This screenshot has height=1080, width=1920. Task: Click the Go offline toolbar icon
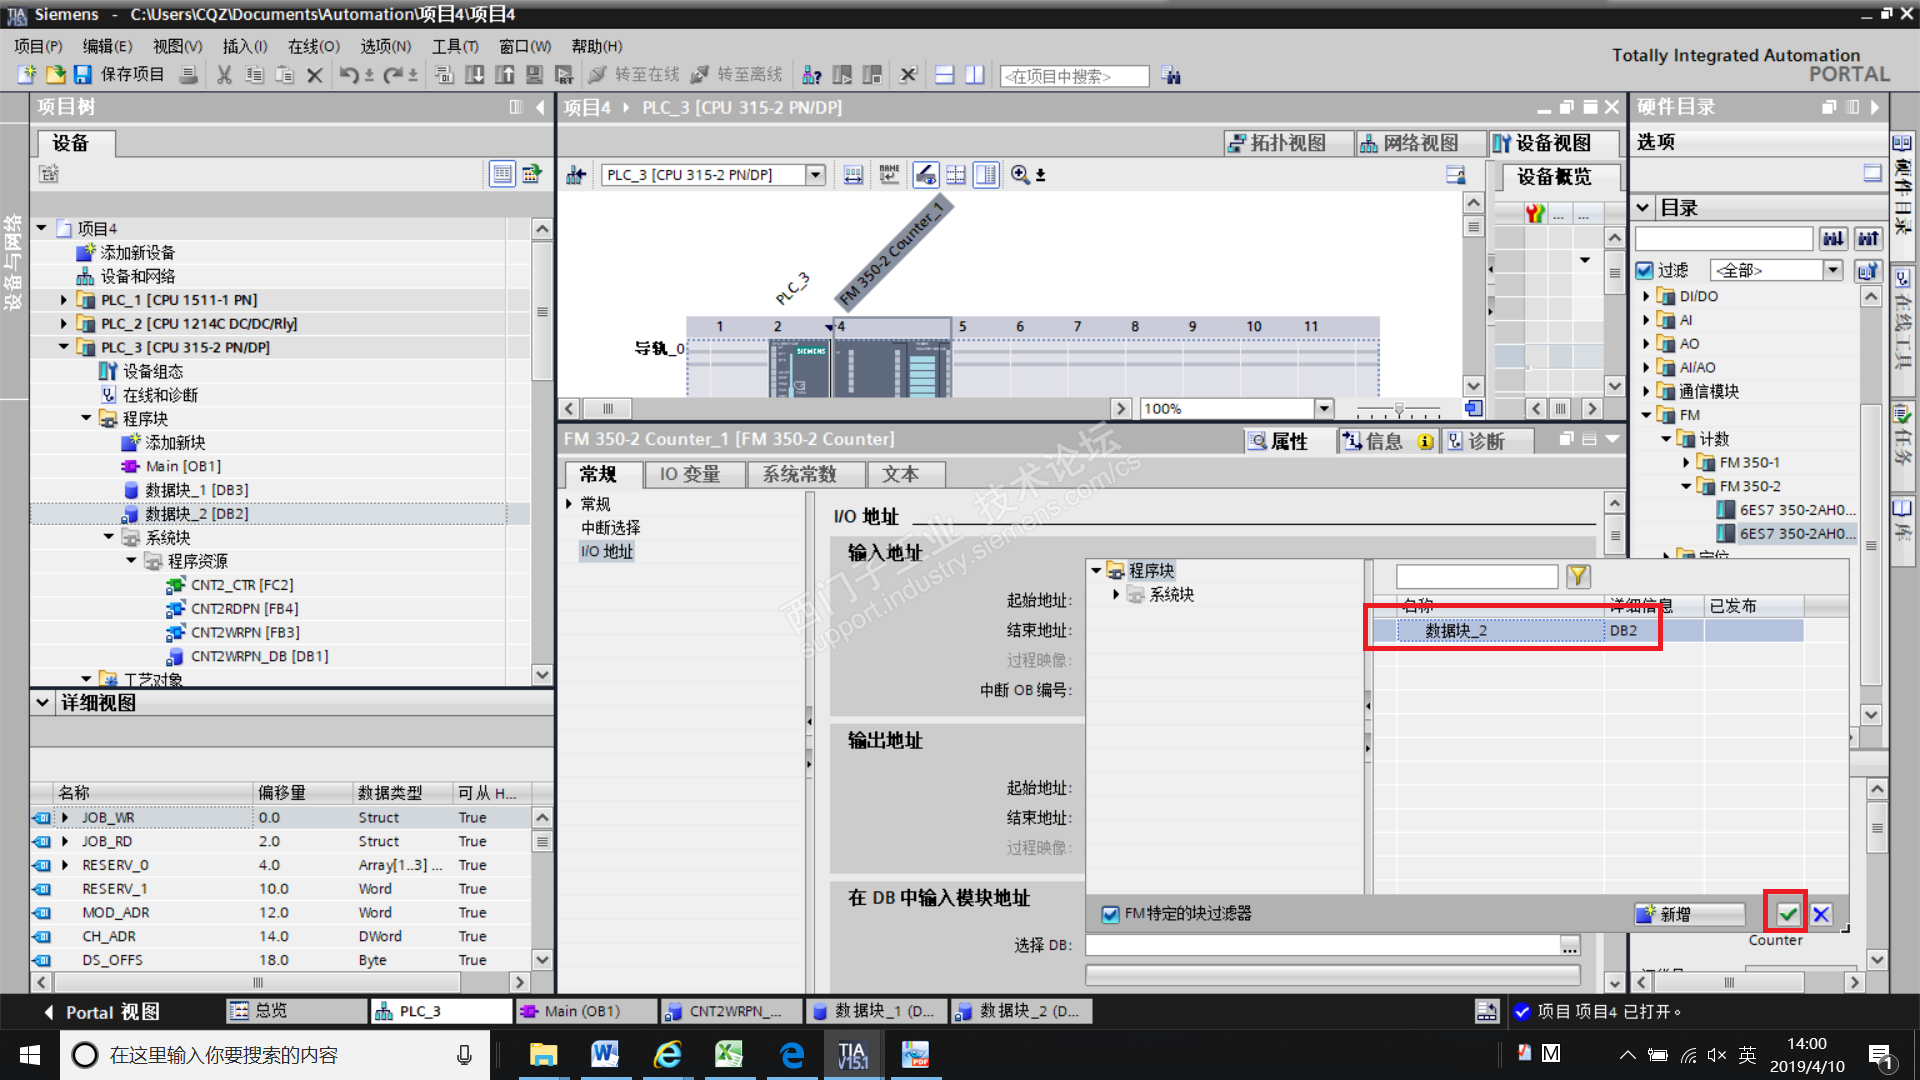click(700, 75)
